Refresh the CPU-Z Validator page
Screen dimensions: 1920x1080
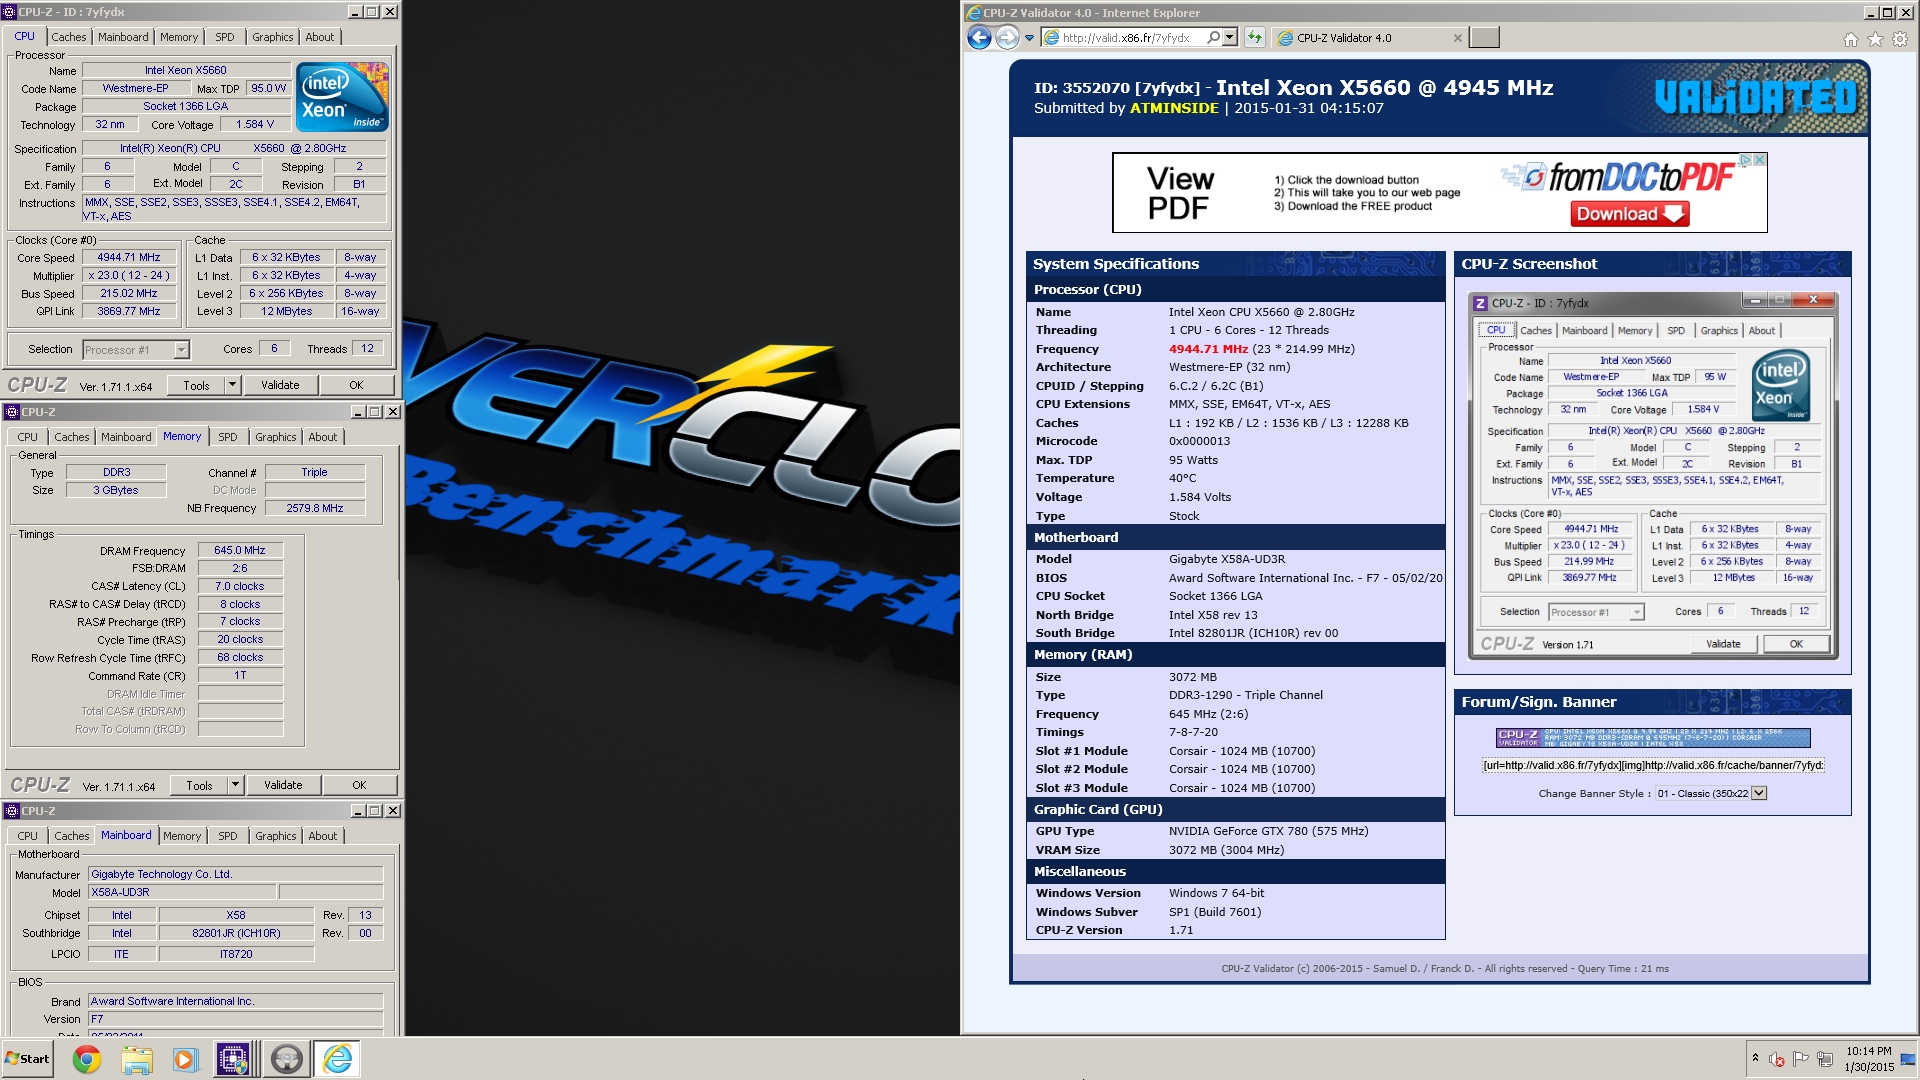pyautogui.click(x=1255, y=38)
